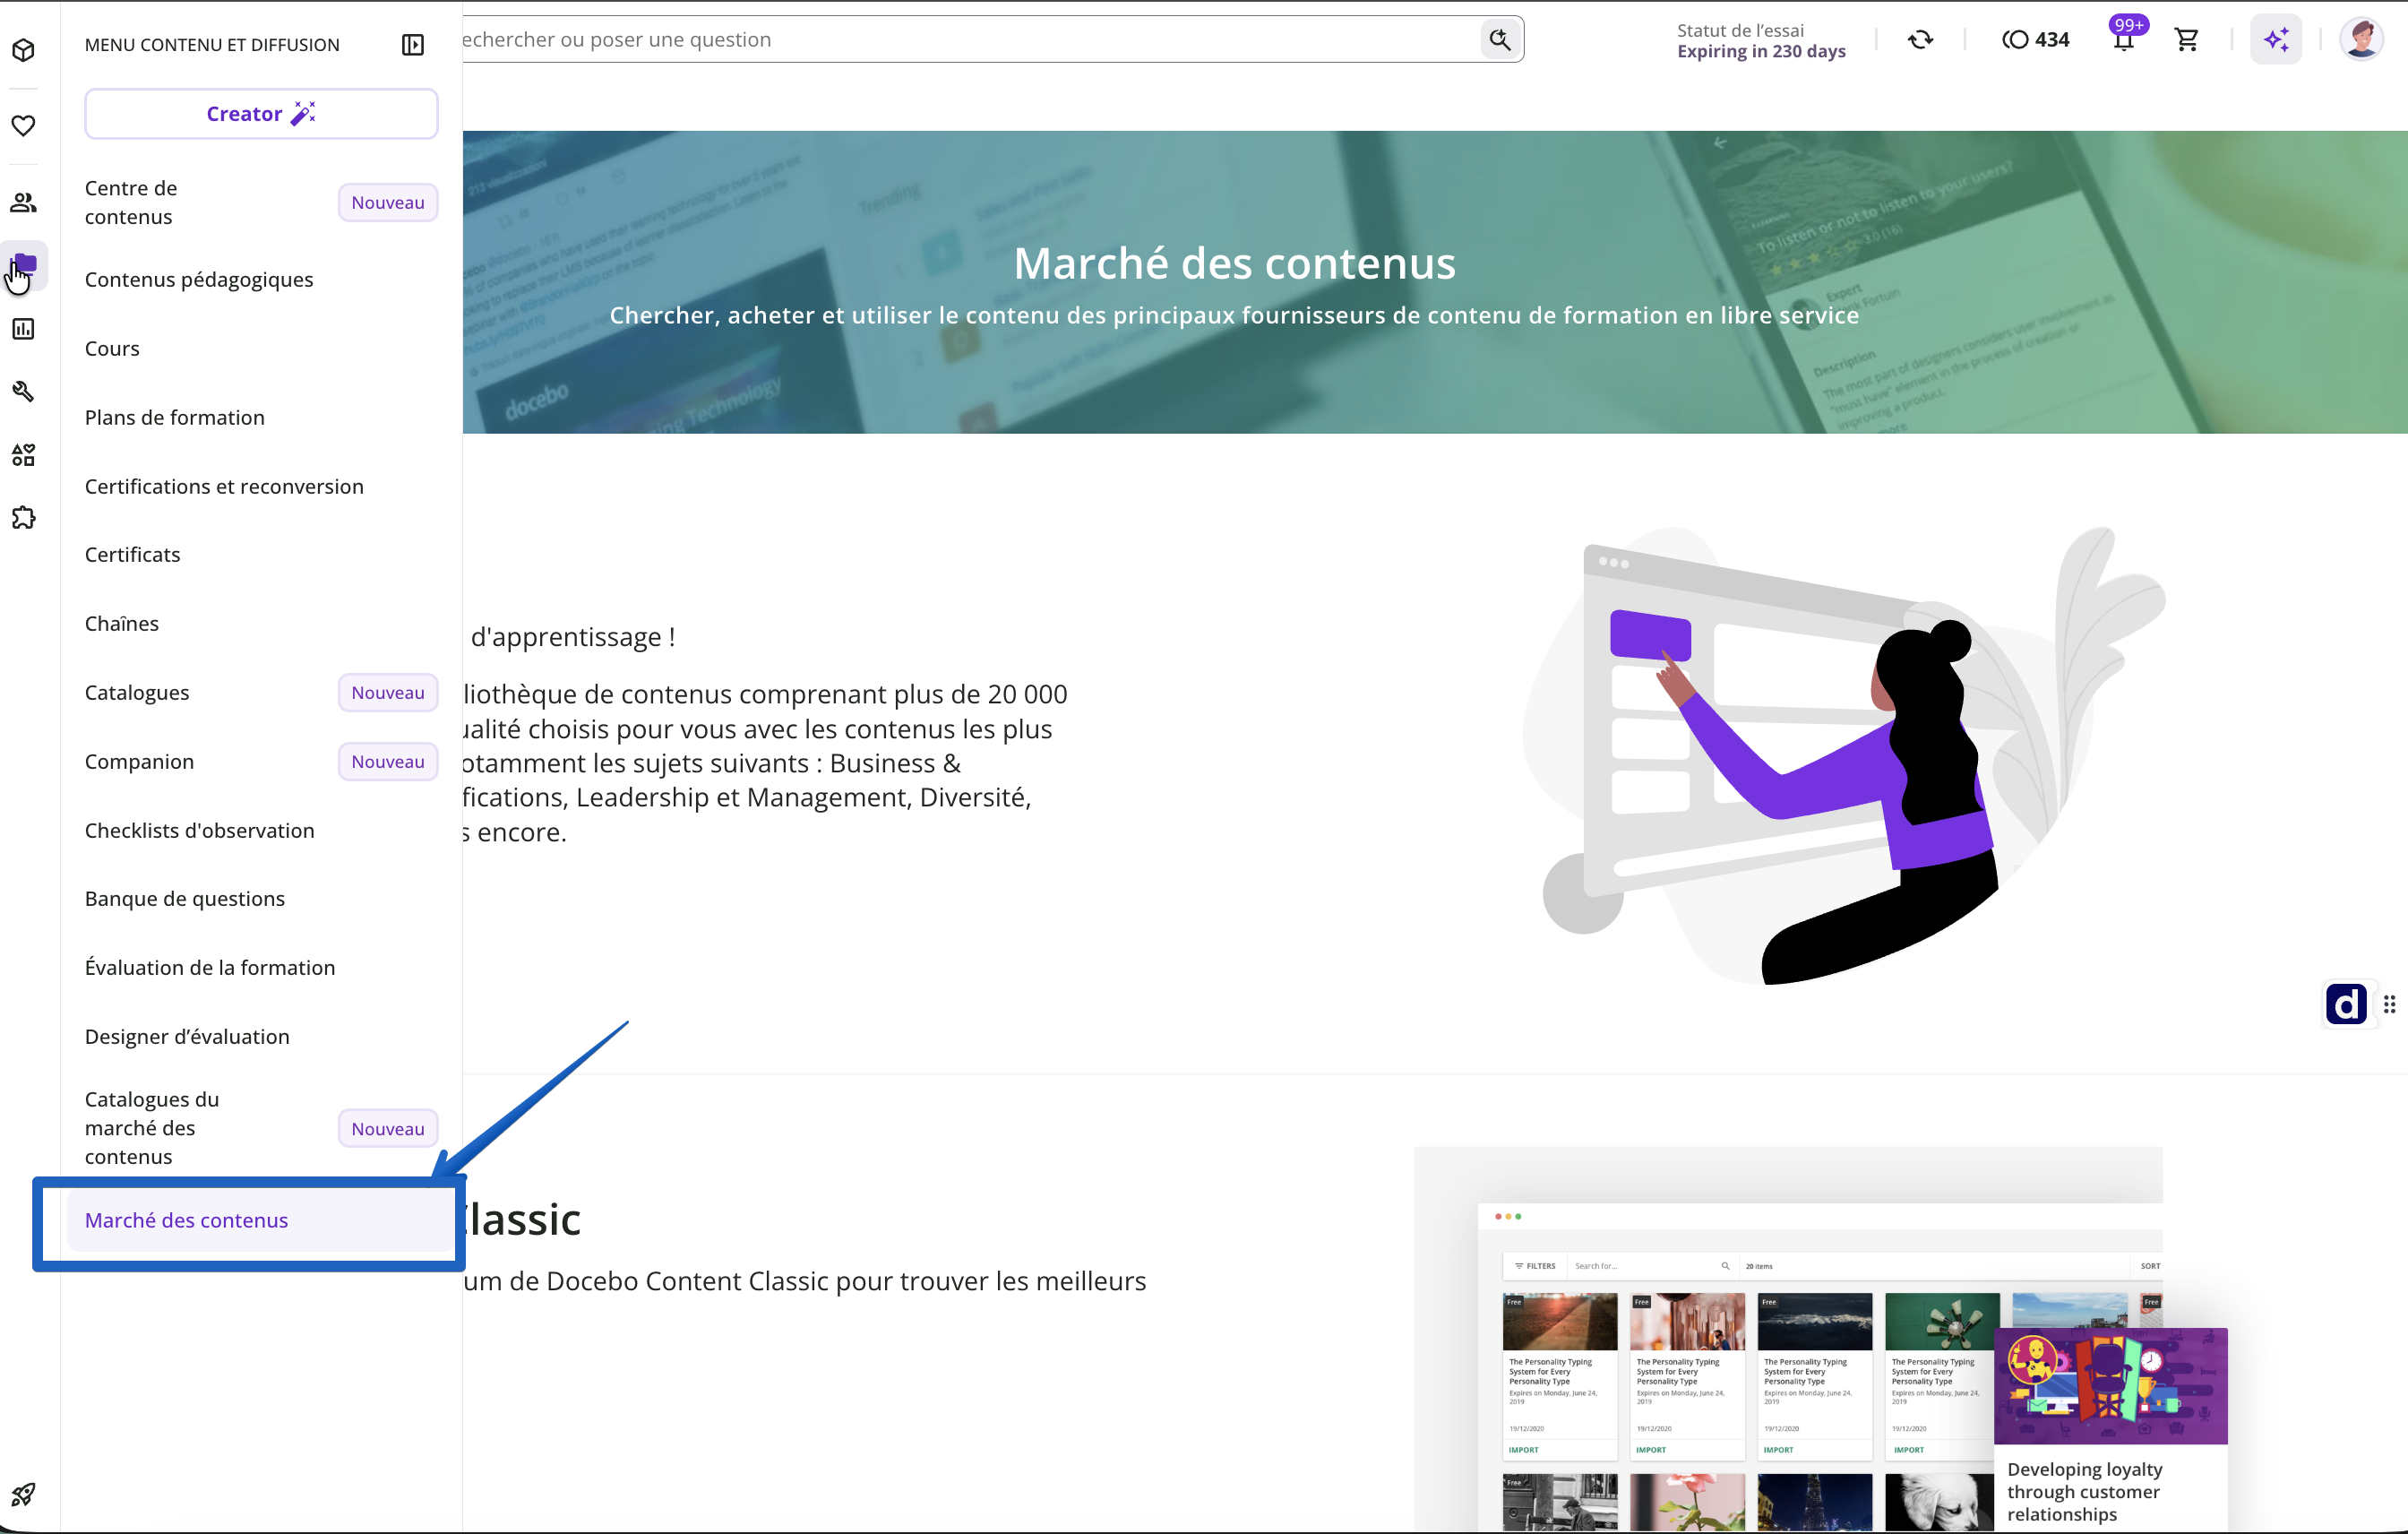Open the users management sidebar icon
This screenshot has height=1534, width=2408.
point(24,202)
